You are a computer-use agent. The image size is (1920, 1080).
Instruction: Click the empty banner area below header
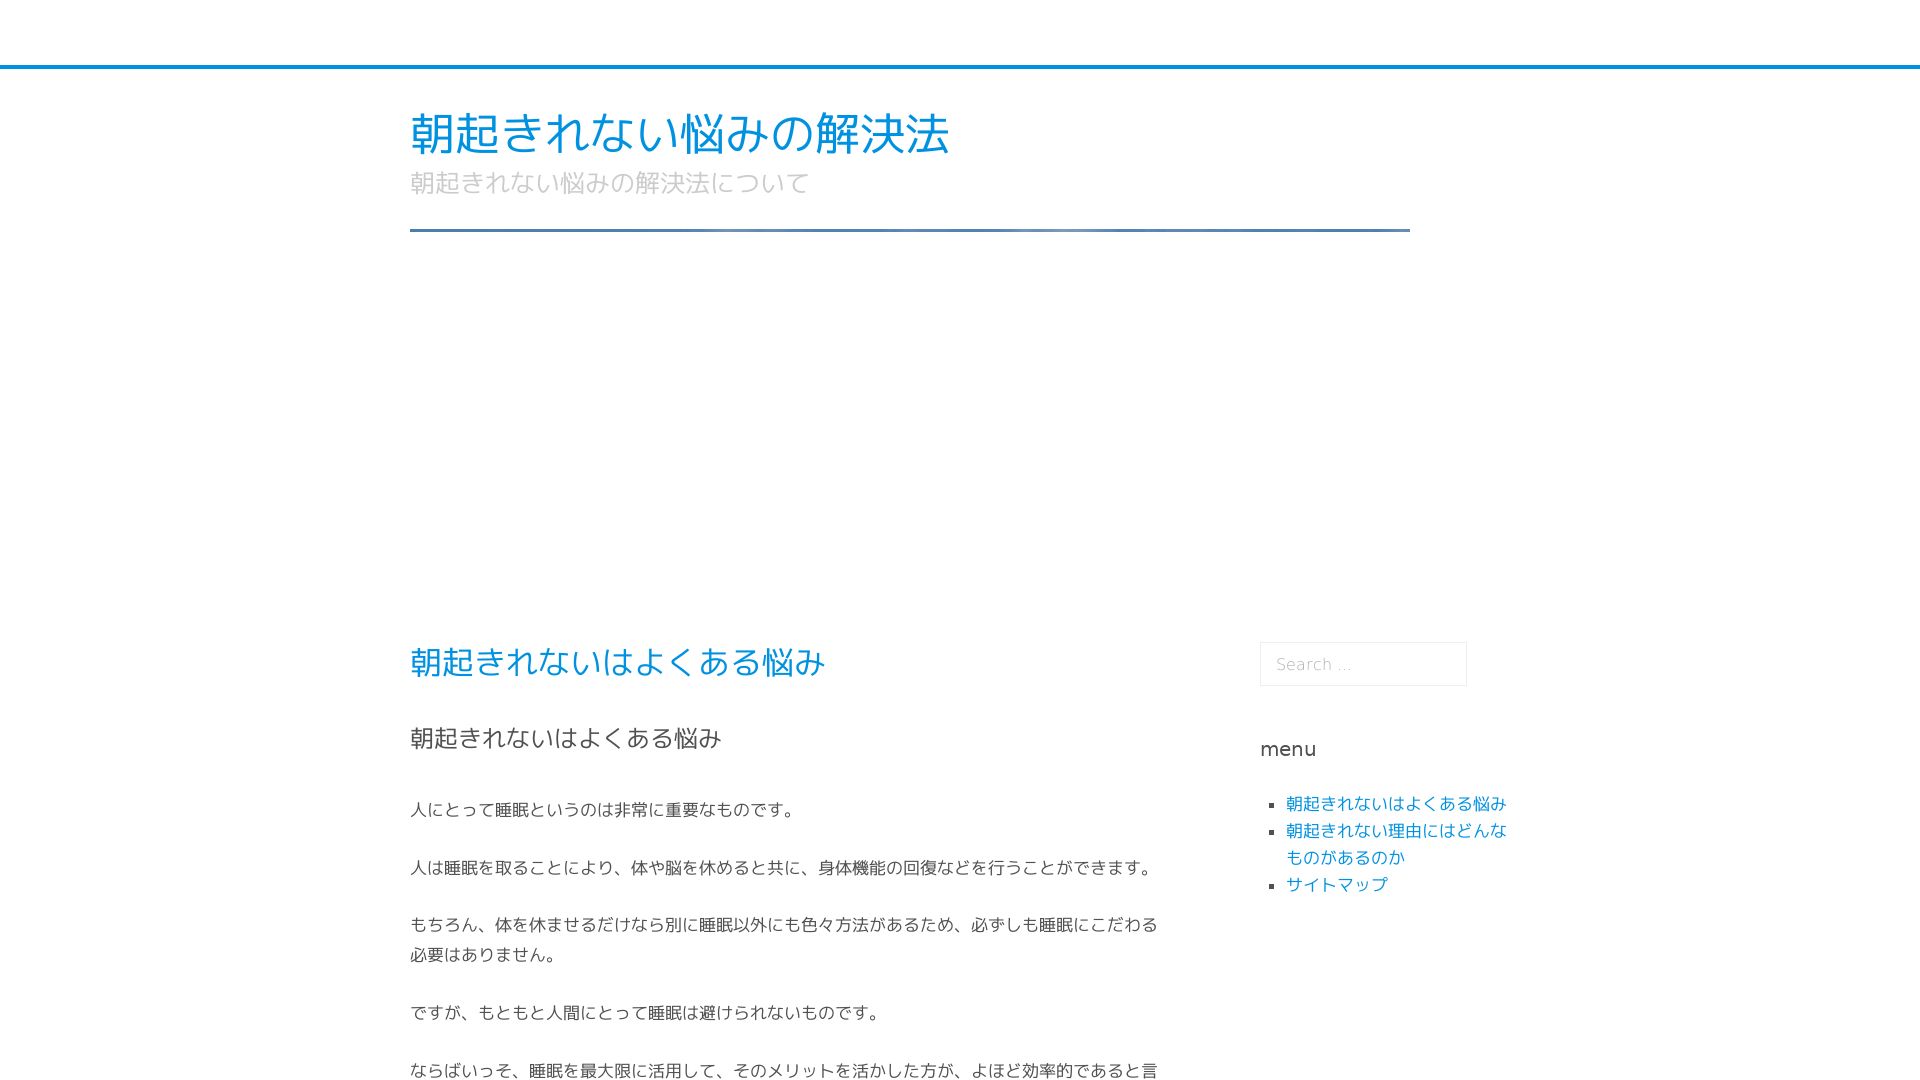click(x=909, y=420)
